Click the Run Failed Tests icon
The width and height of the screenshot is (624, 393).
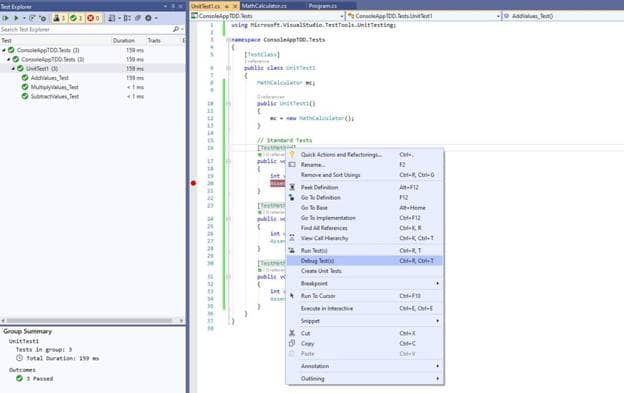pos(43,18)
